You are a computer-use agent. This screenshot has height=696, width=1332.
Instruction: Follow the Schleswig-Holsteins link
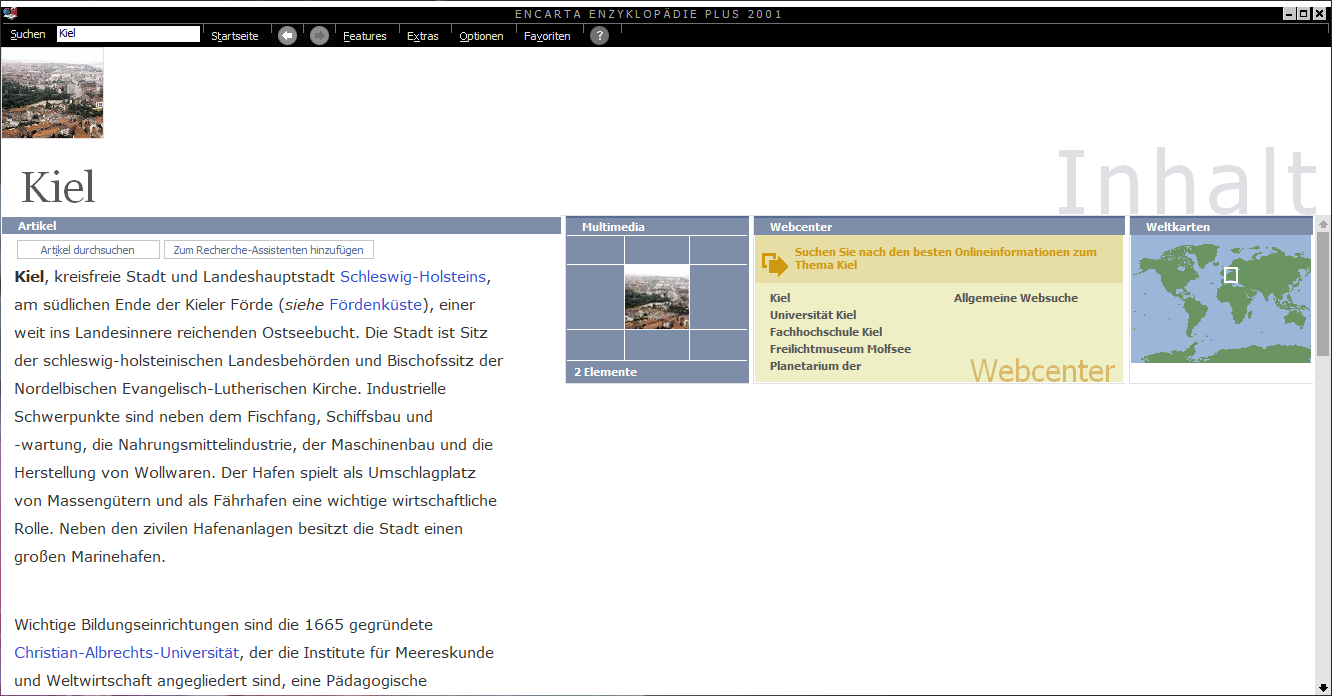(x=413, y=277)
